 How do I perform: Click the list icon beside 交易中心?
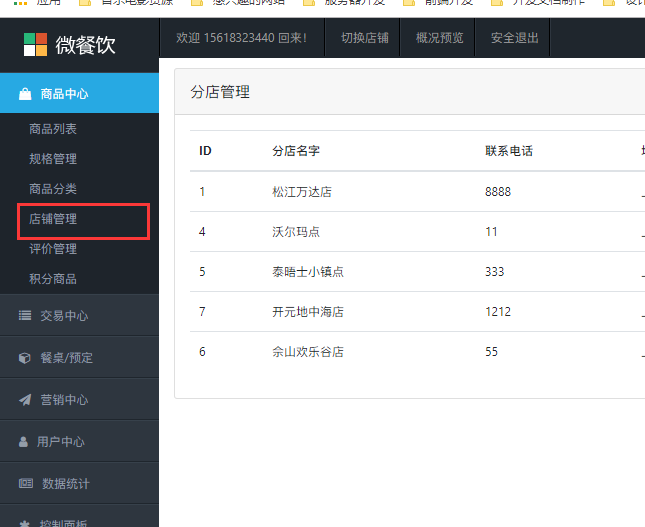pos(25,316)
